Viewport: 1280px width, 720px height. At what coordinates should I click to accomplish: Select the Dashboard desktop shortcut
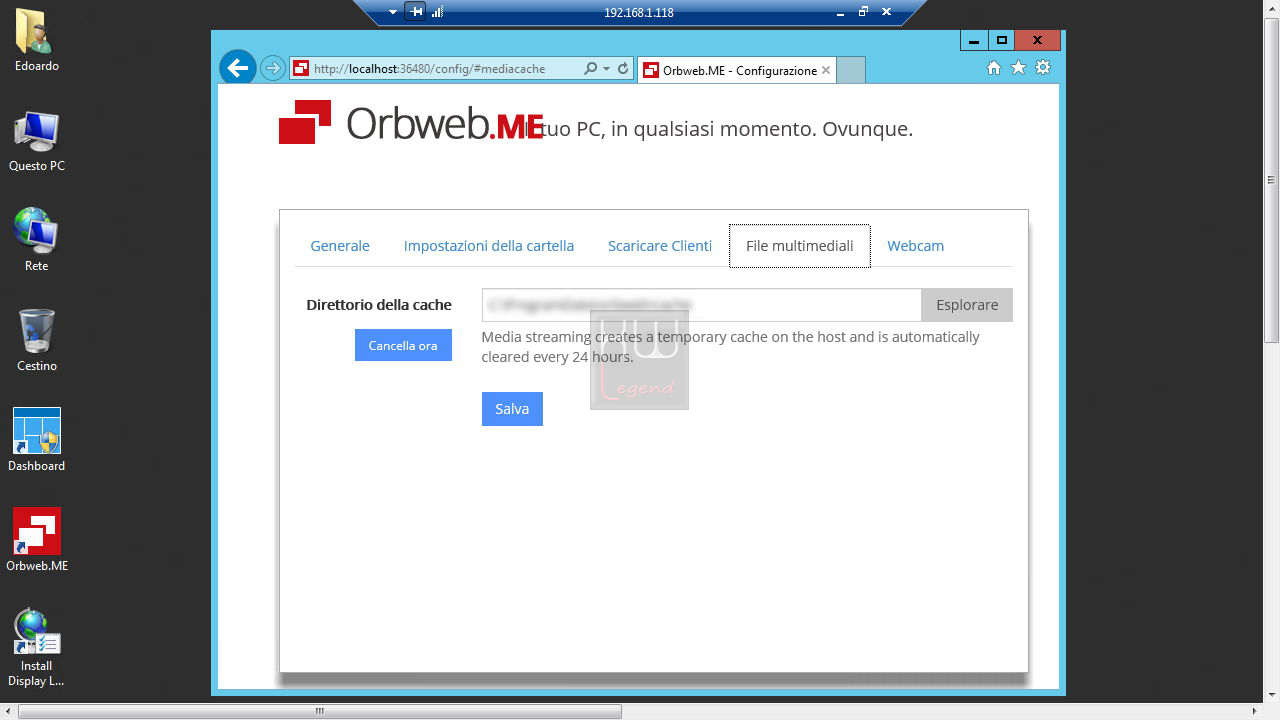coord(36,440)
